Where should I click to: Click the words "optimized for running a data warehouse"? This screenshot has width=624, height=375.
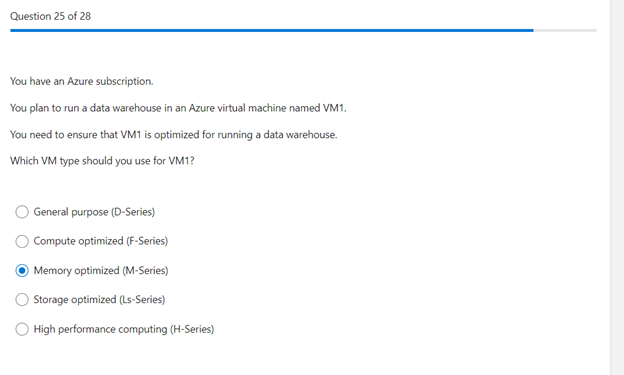click(246, 135)
